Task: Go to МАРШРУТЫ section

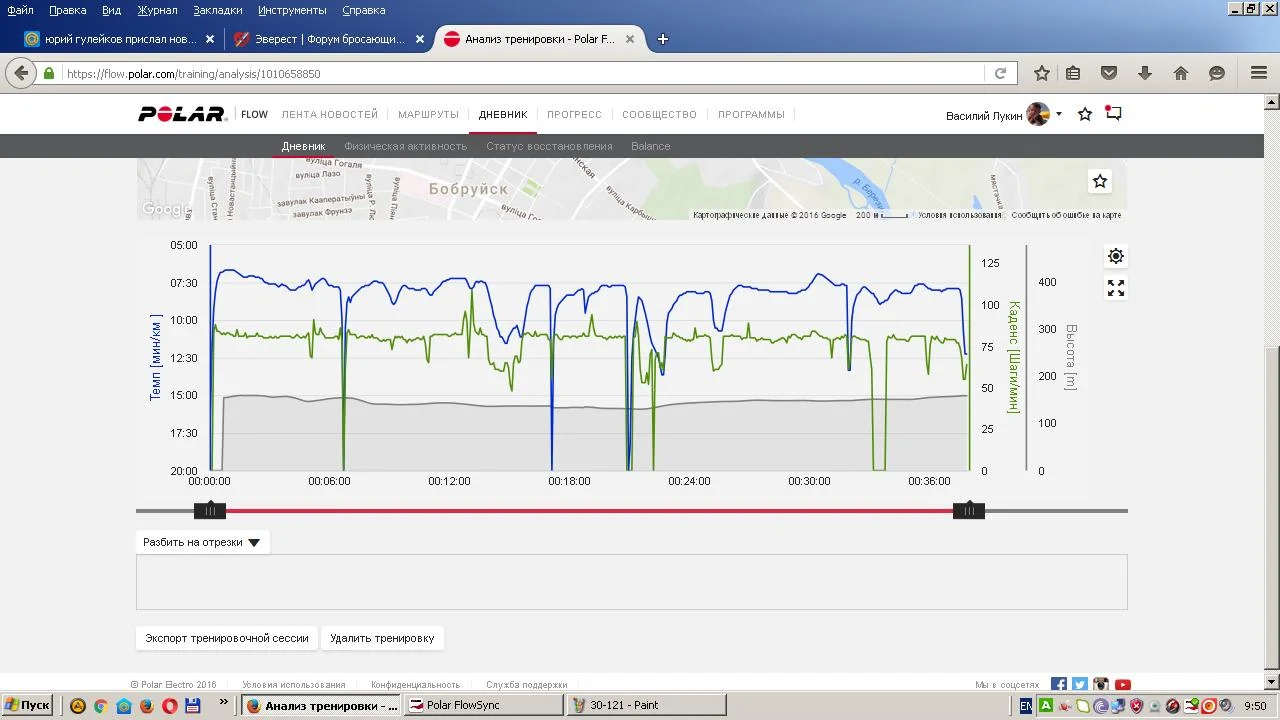Action: [428, 114]
